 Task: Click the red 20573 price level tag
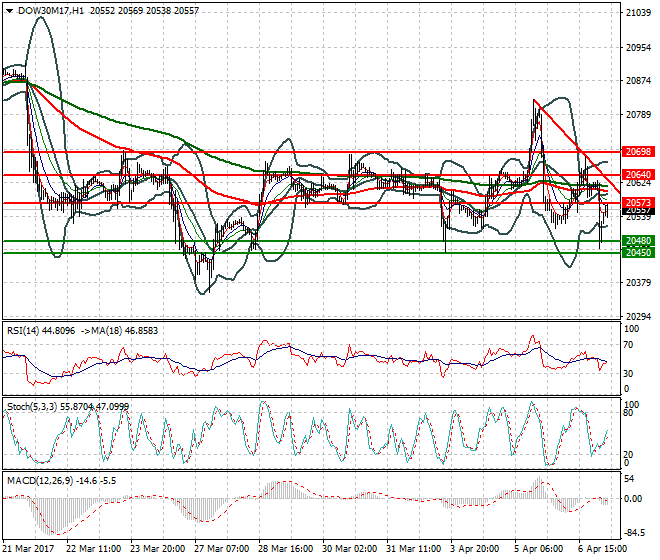pos(637,203)
